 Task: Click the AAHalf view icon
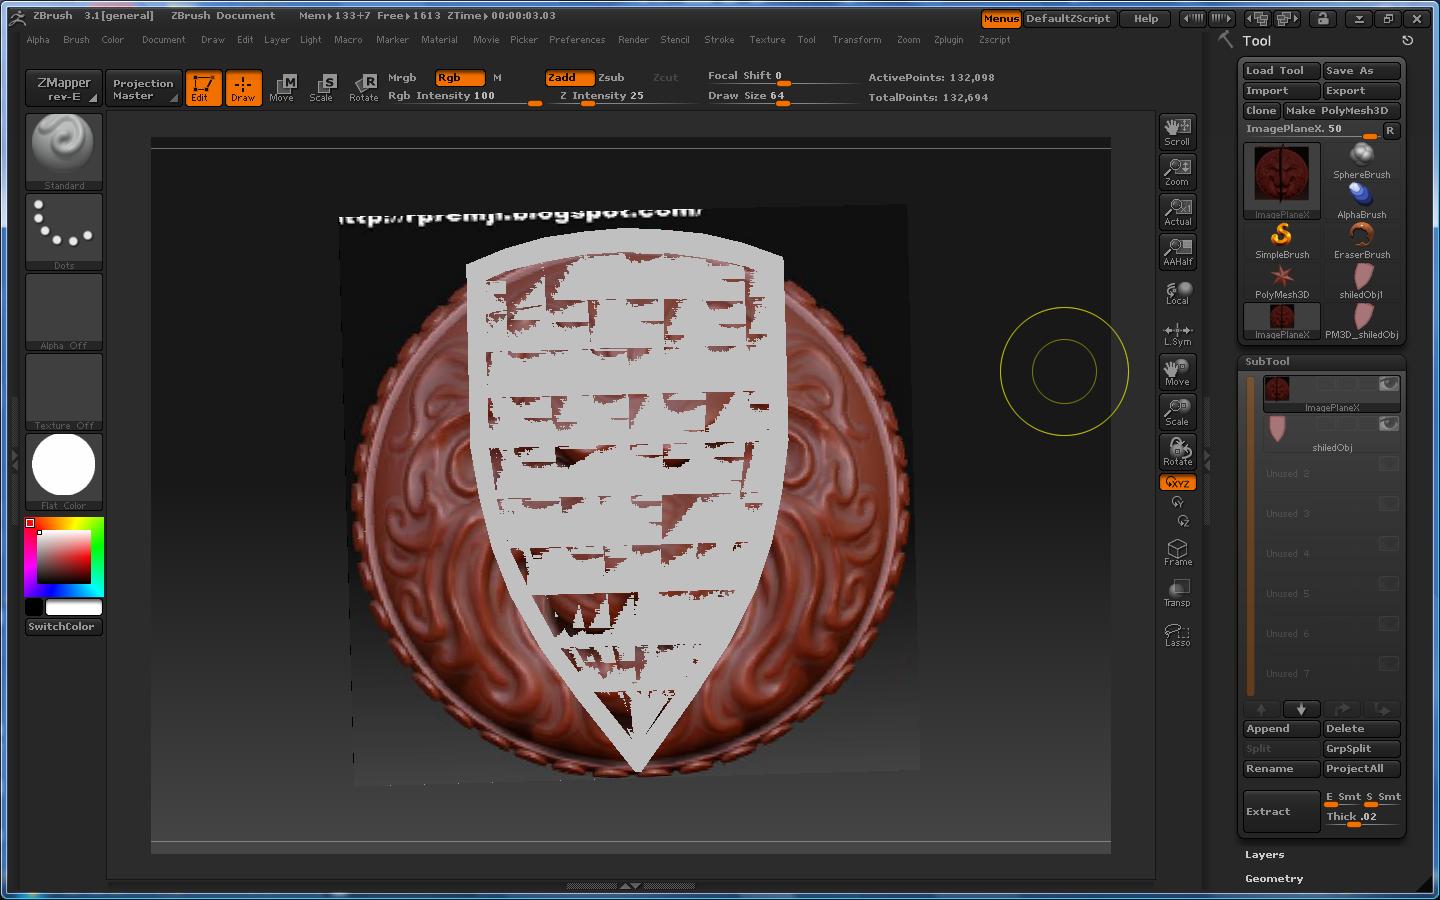point(1177,251)
